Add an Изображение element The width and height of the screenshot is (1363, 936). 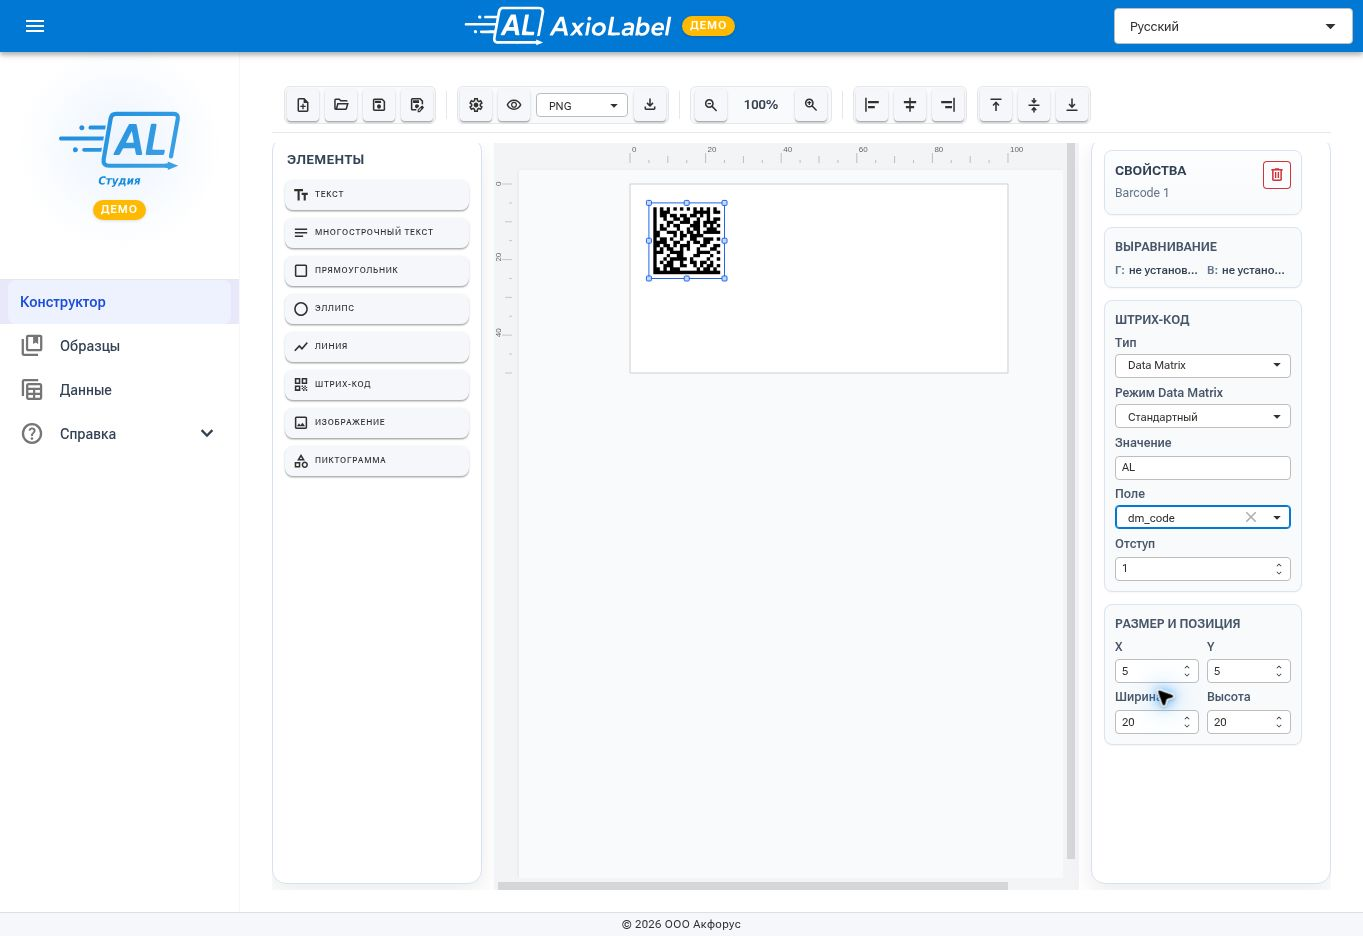pyautogui.click(x=377, y=423)
